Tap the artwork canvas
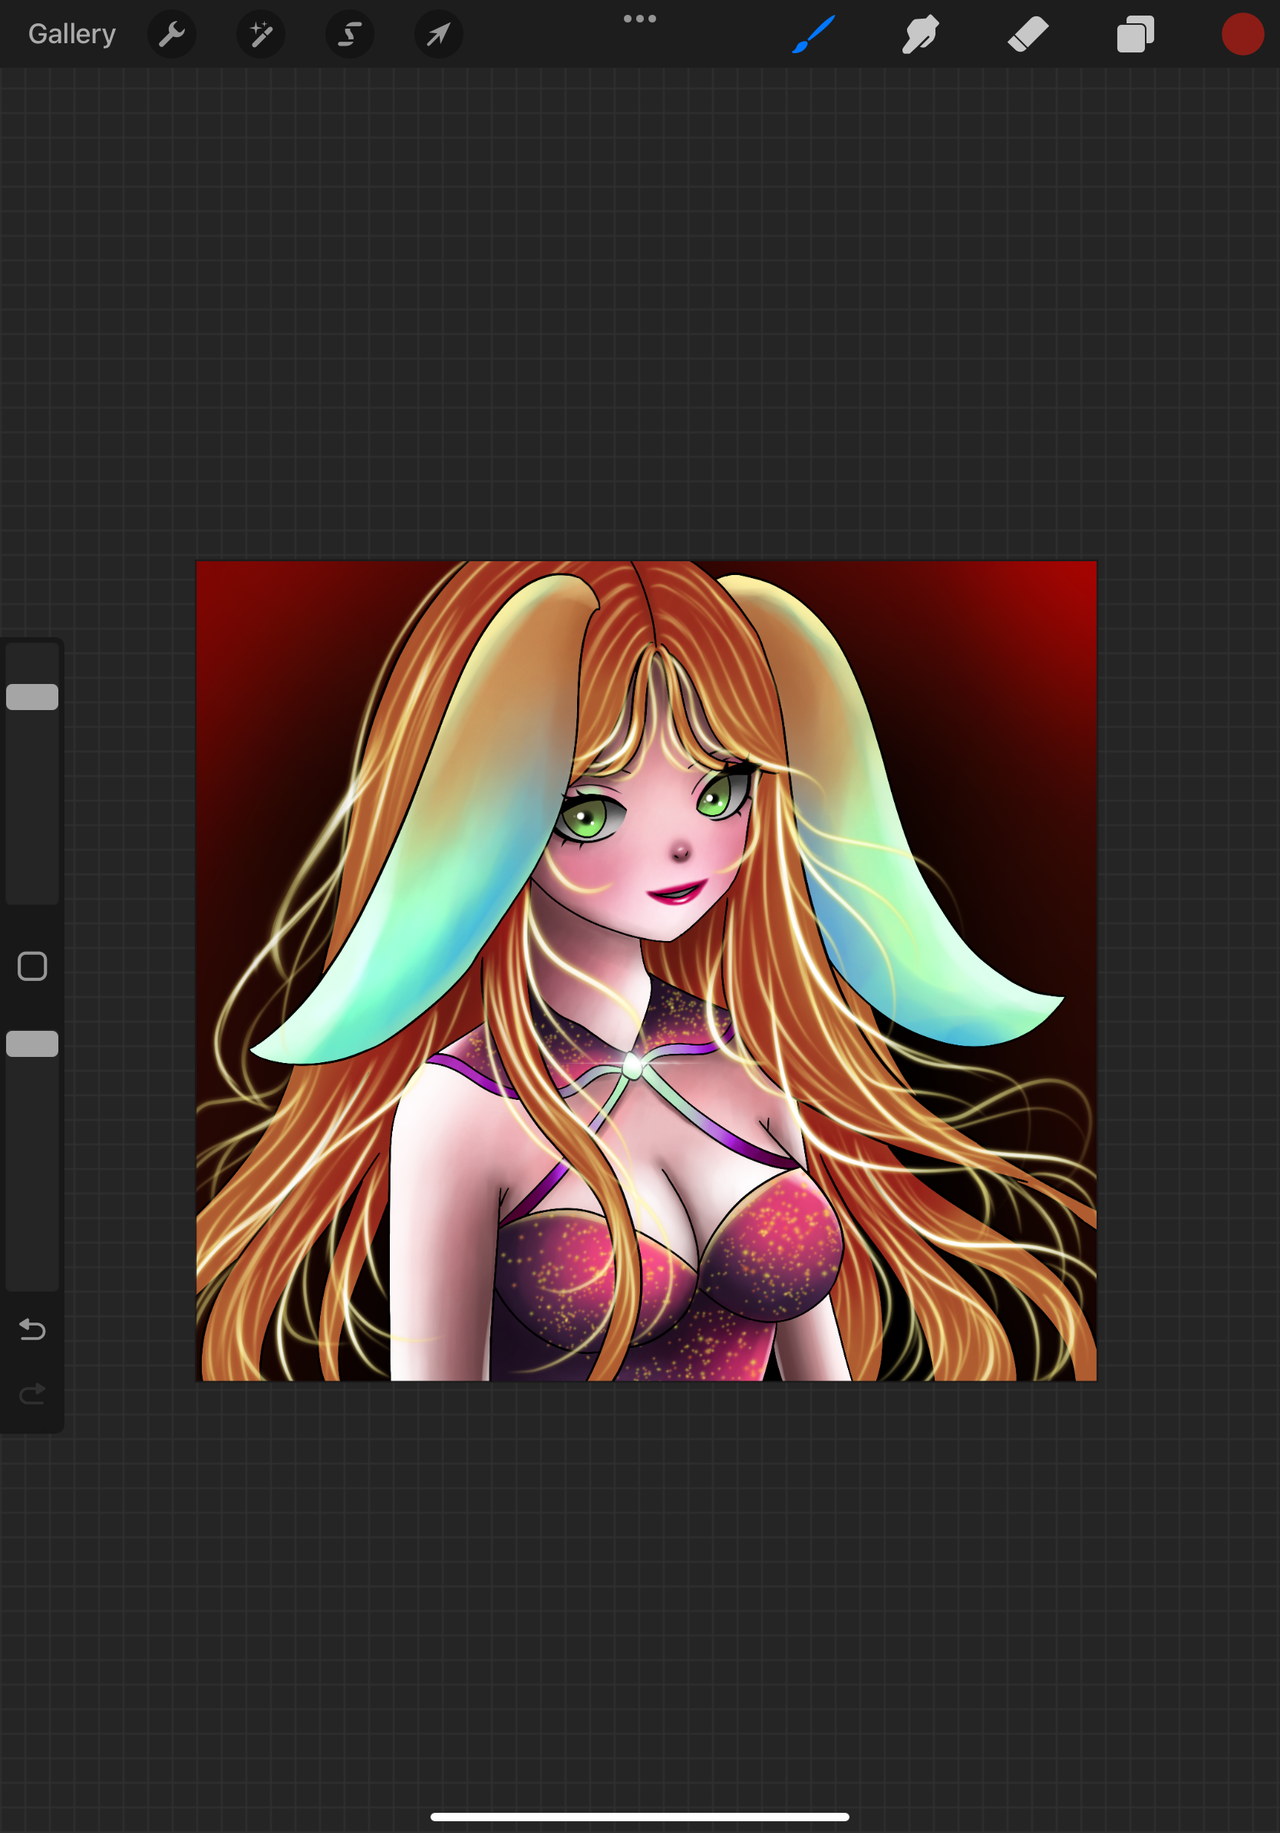The image size is (1280, 1833). [x=646, y=971]
